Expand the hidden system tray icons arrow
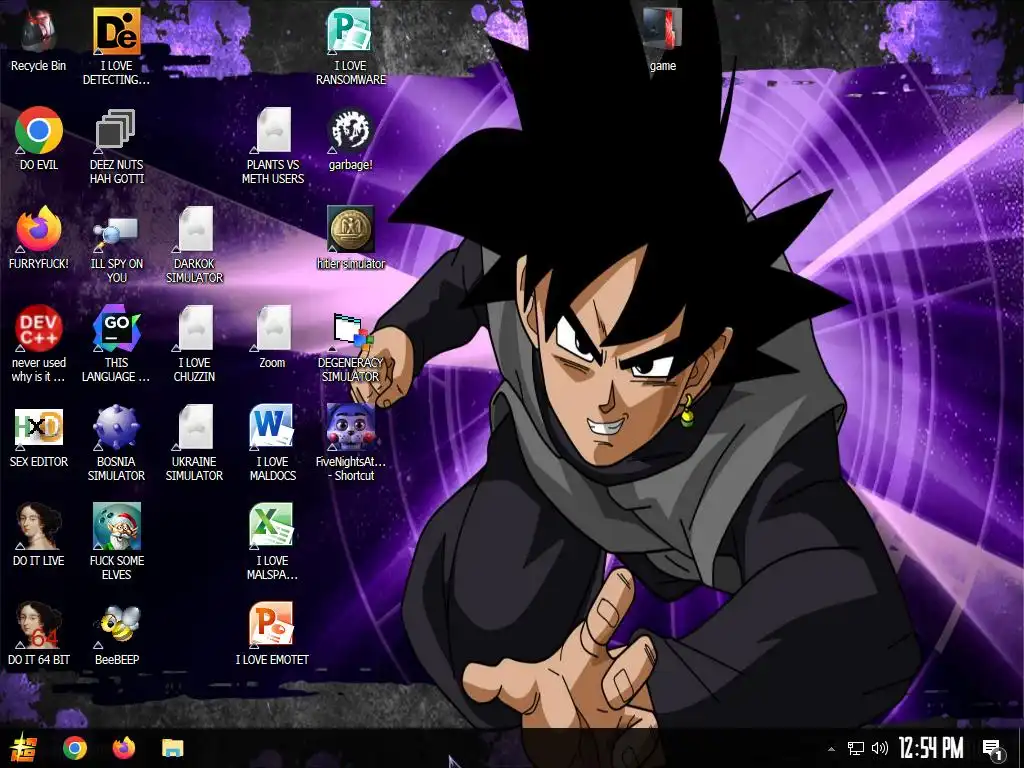 point(831,748)
